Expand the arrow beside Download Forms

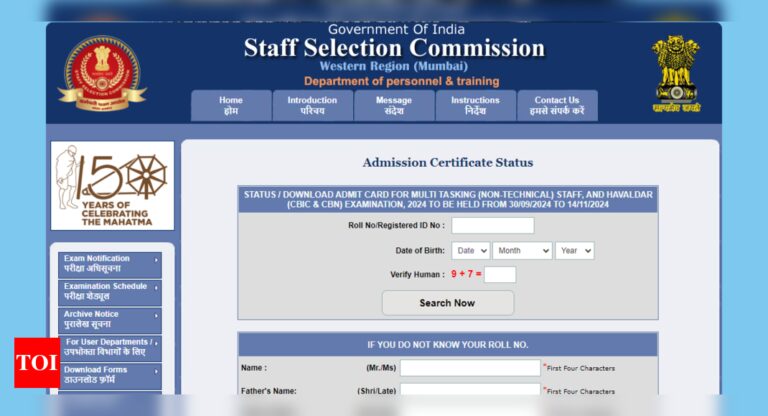click(156, 371)
